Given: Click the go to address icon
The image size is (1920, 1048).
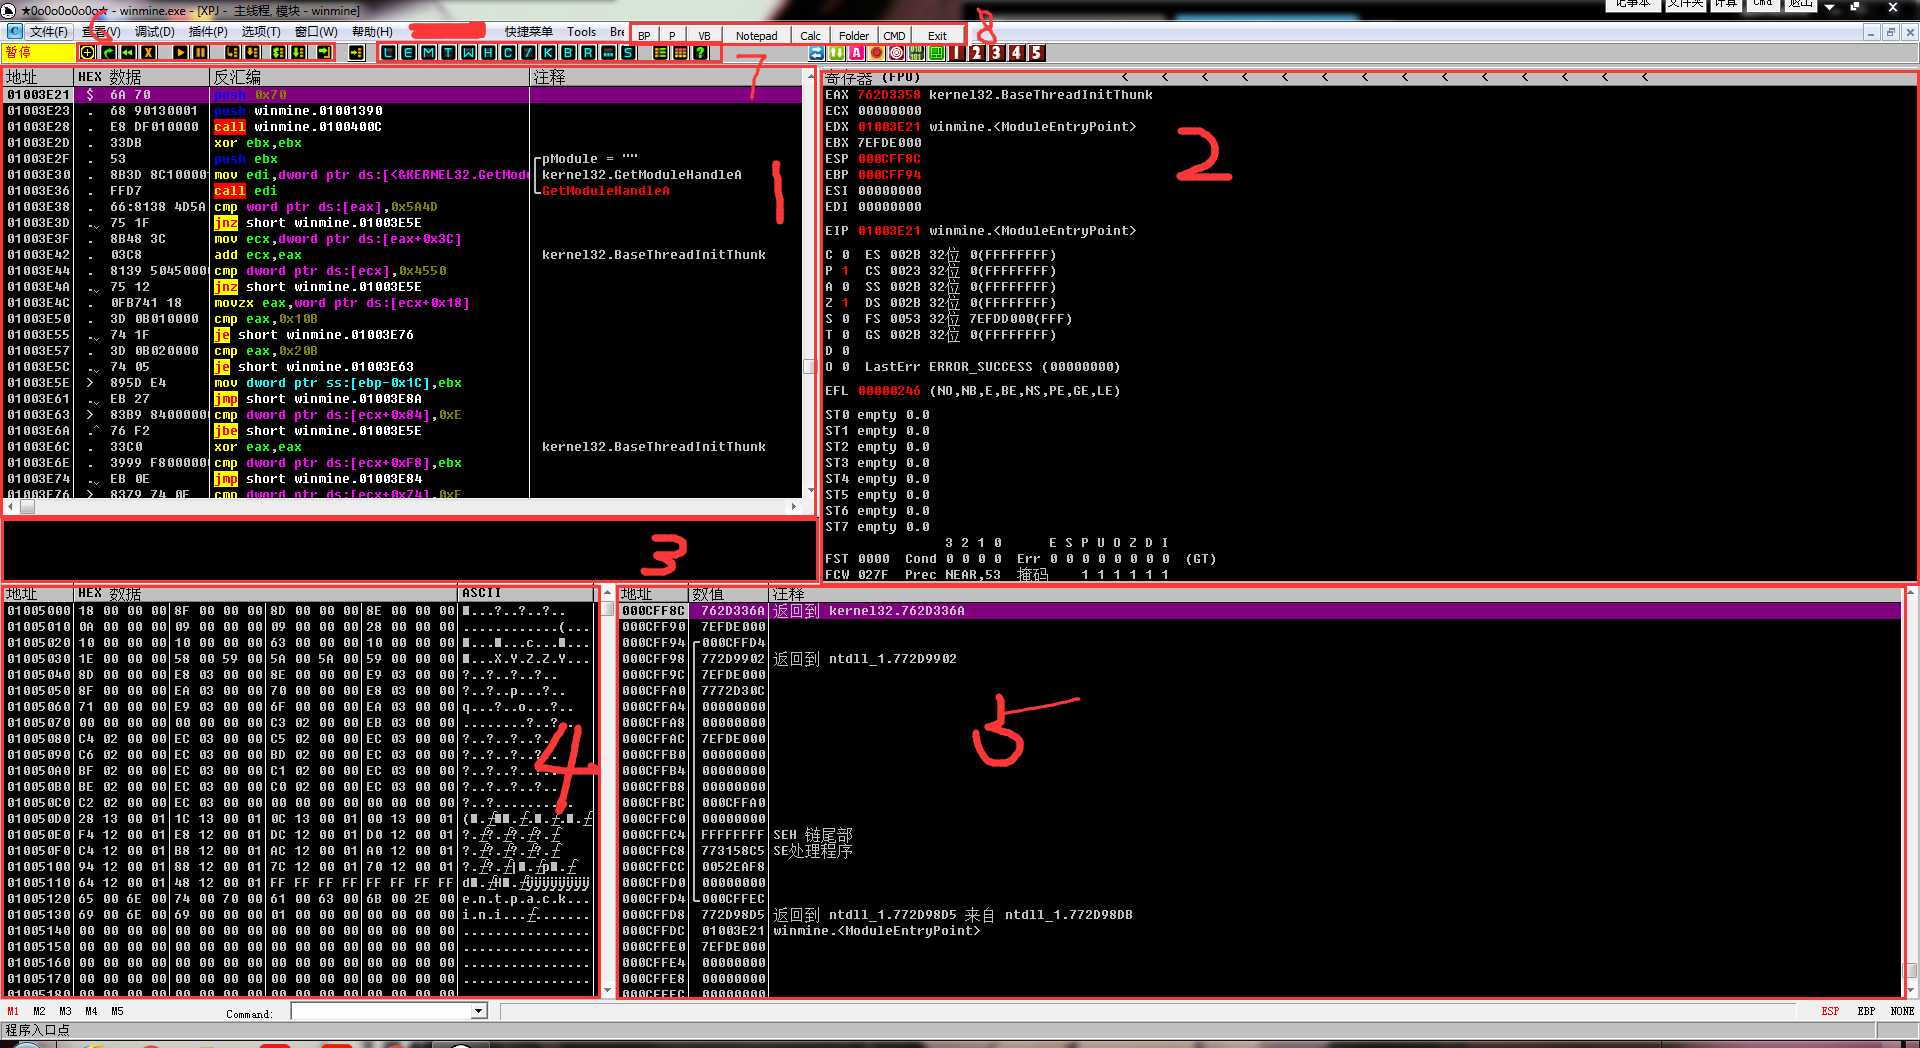Looking at the screenshot, I should tap(356, 53).
